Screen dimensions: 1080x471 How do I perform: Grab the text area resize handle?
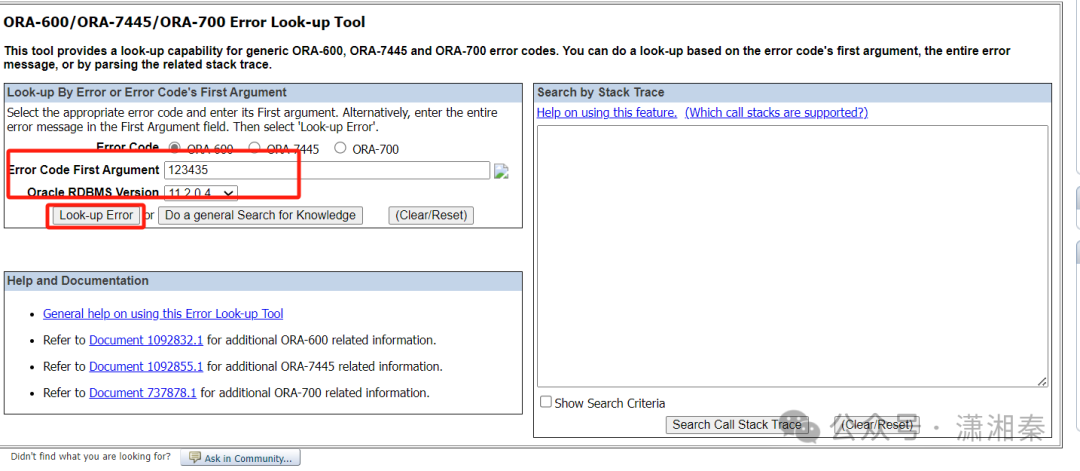(x=1042, y=381)
